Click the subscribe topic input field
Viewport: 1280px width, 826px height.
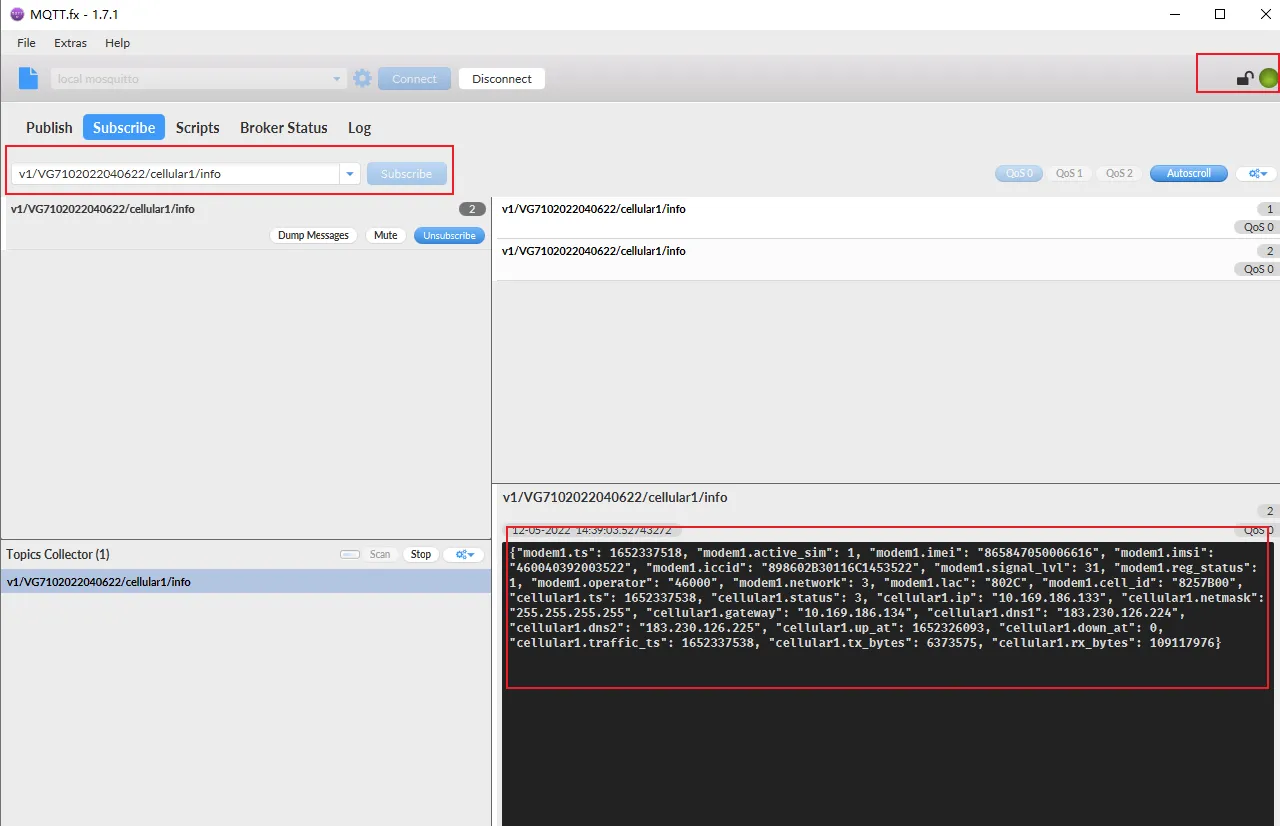tap(176, 174)
